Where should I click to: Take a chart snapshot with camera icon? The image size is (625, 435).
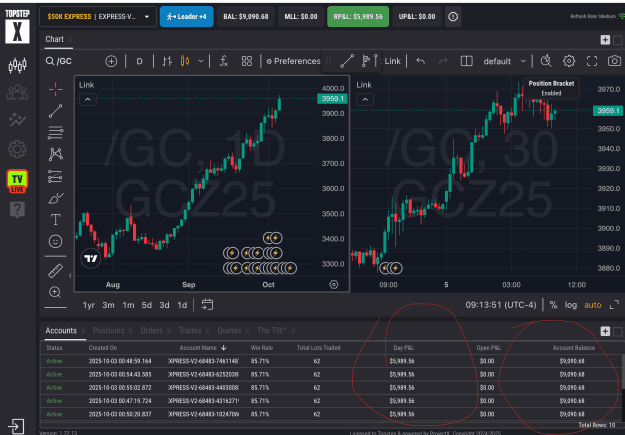point(614,61)
